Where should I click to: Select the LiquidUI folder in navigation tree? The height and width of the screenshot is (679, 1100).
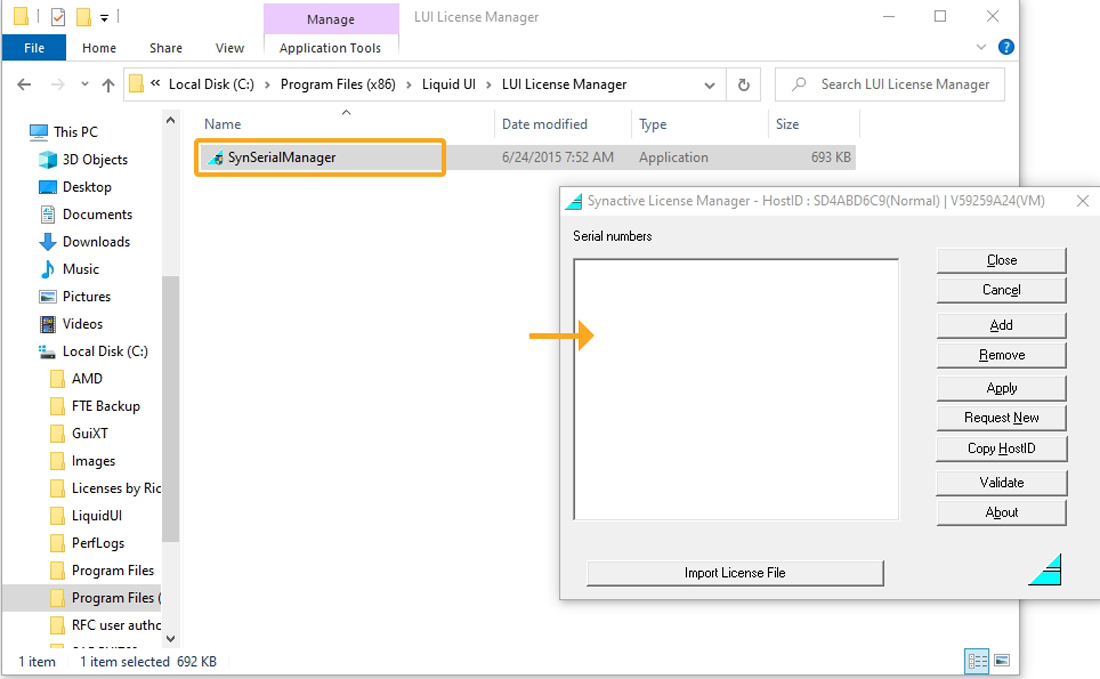[x=96, y=516]
